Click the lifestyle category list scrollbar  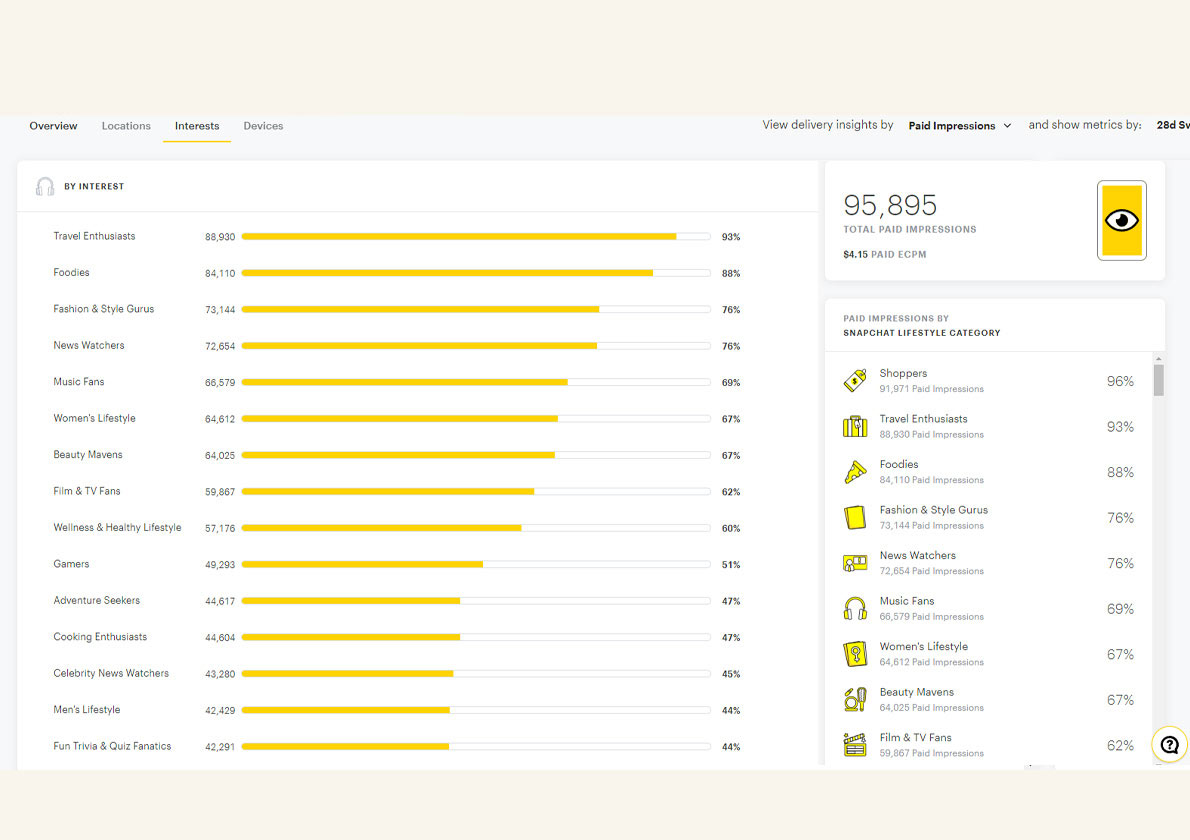coord(1158,380)
